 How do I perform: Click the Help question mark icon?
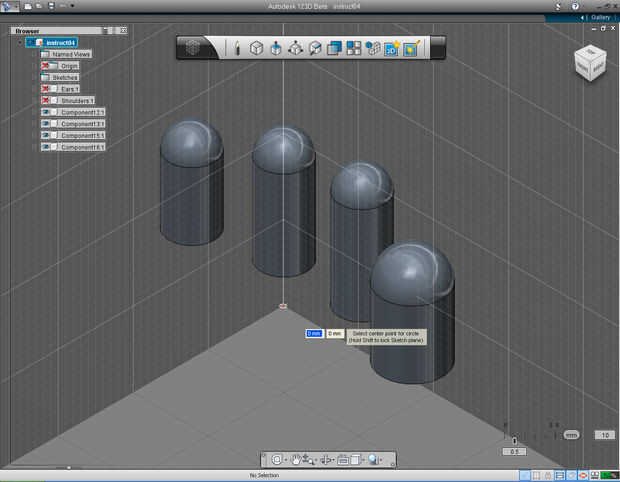pyautogui.click(x=574, y=6)
